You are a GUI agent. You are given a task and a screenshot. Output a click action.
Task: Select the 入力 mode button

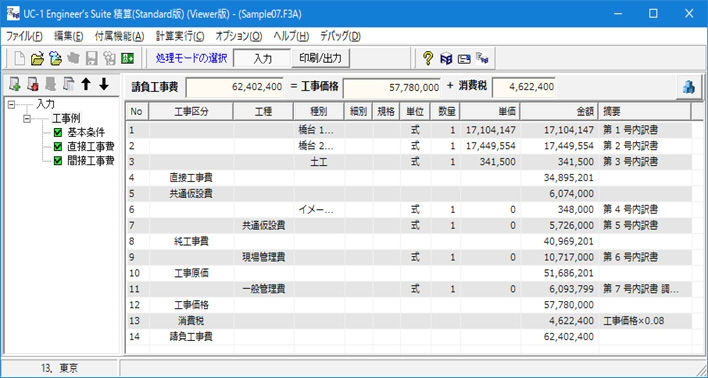point(262,59)
